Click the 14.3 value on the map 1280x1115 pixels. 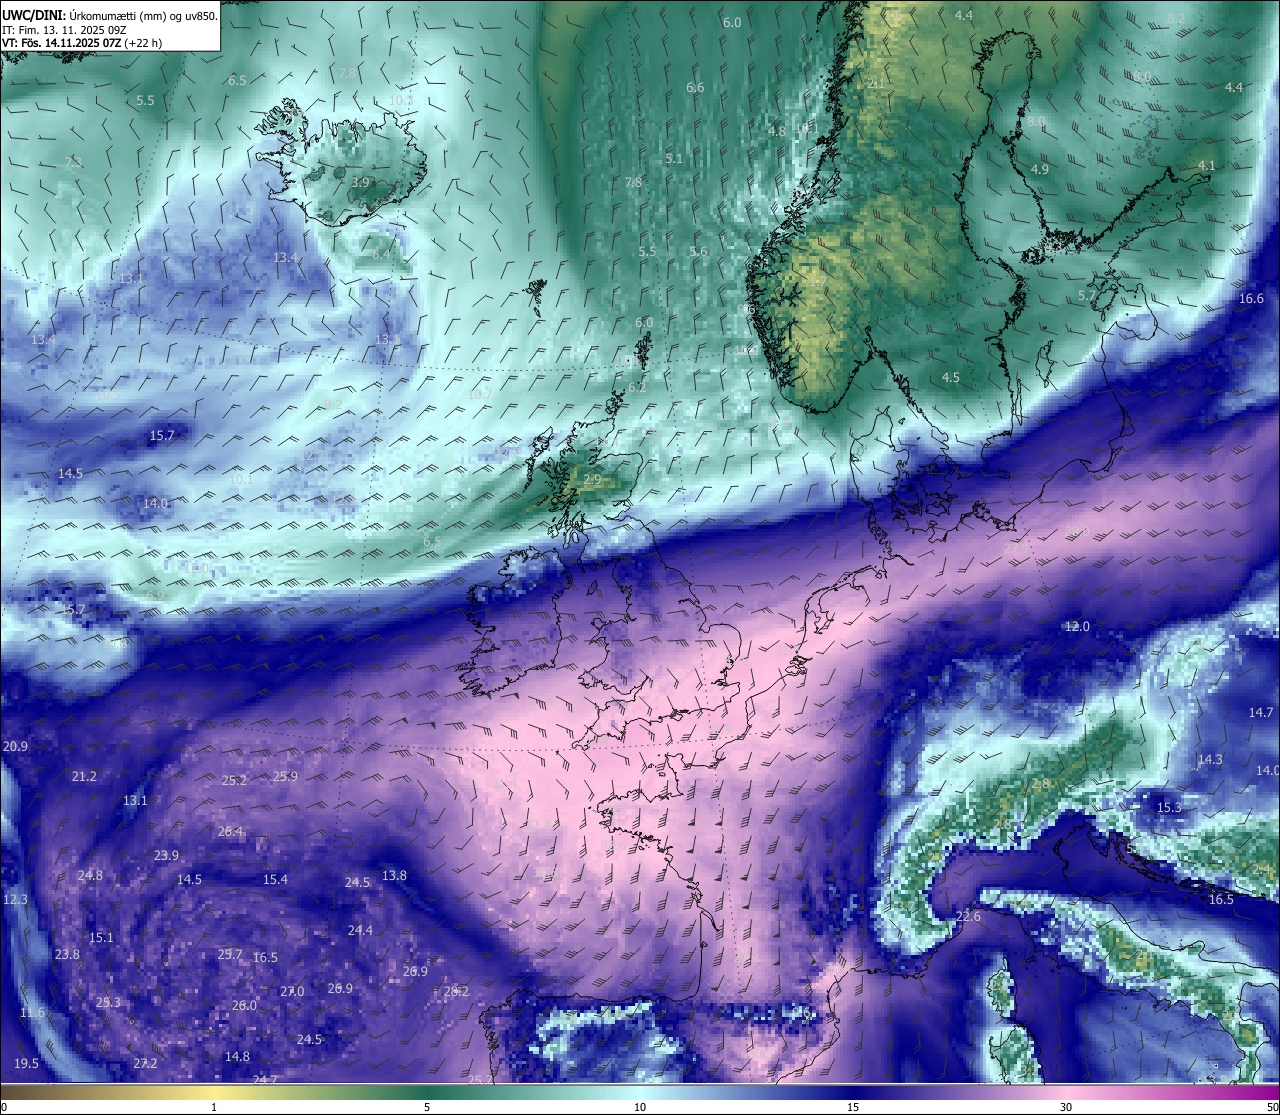(1210, 759)
